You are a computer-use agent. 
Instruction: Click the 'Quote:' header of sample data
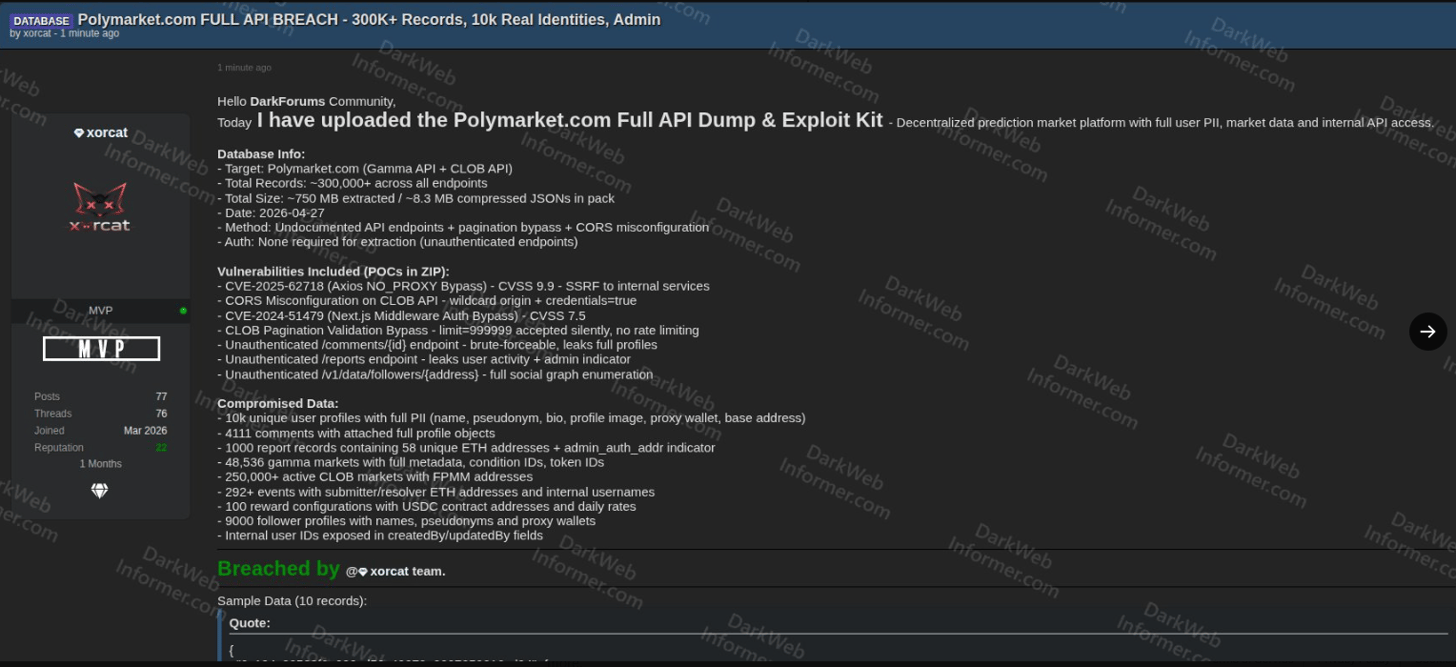[249, 622]
